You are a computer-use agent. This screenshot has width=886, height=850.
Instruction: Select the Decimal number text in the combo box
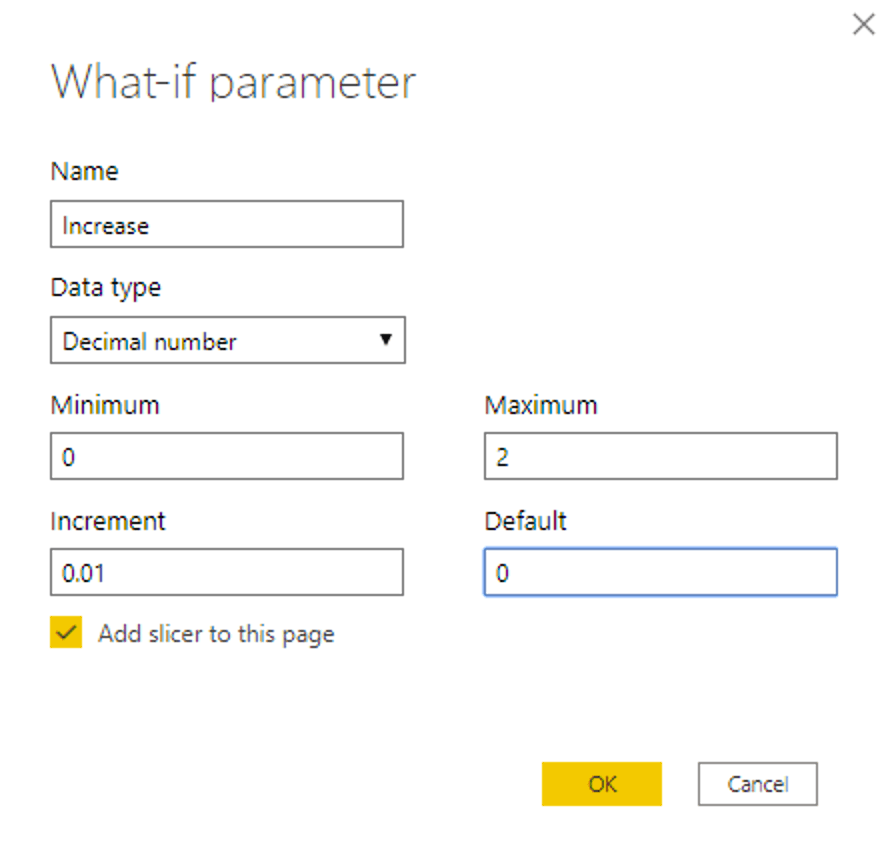(x=149, y=342)
